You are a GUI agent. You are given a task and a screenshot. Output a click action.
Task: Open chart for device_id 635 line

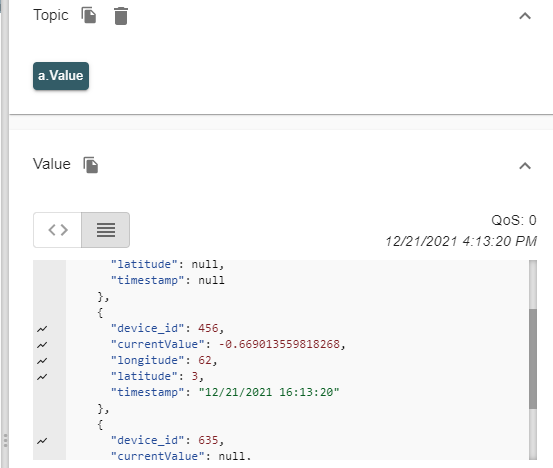pyautogui.click(x=42, y=441)
